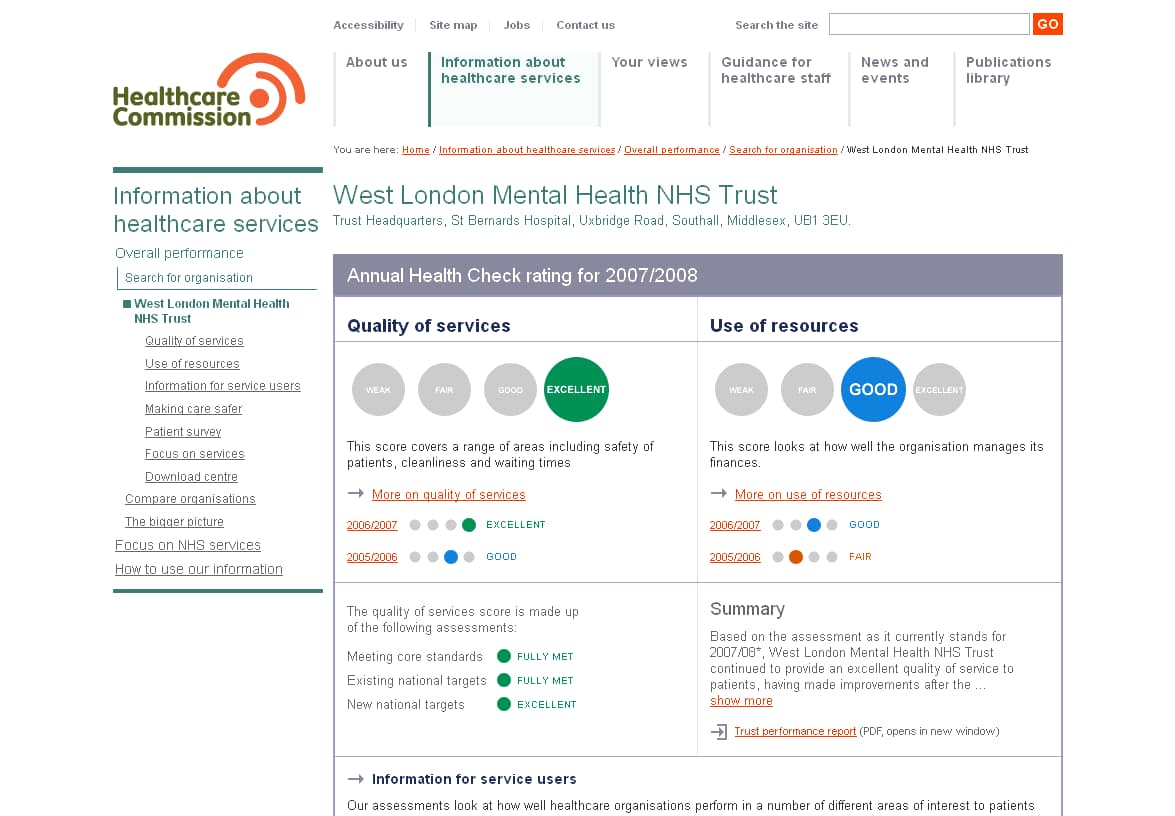This screenshot has width=1175, height=816.
Task: Open the Trust performance report link
Action: tap(795, 732)
